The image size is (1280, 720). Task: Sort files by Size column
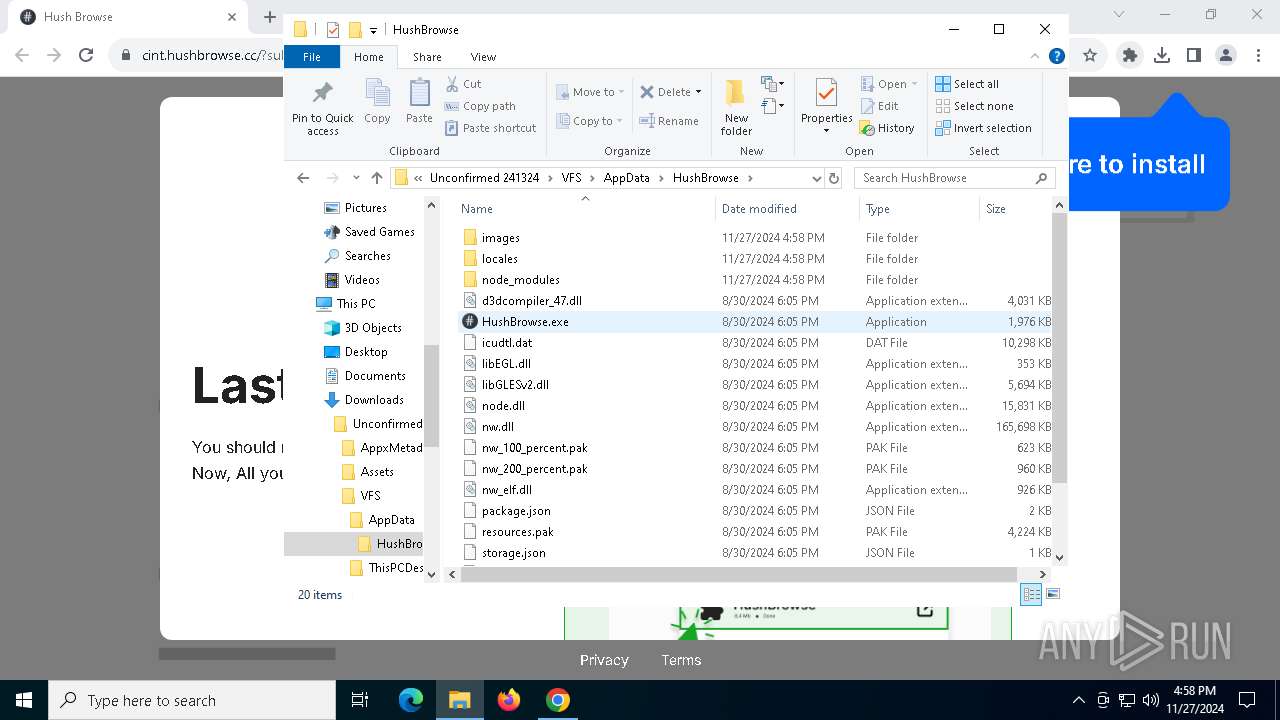(1015, 208)
